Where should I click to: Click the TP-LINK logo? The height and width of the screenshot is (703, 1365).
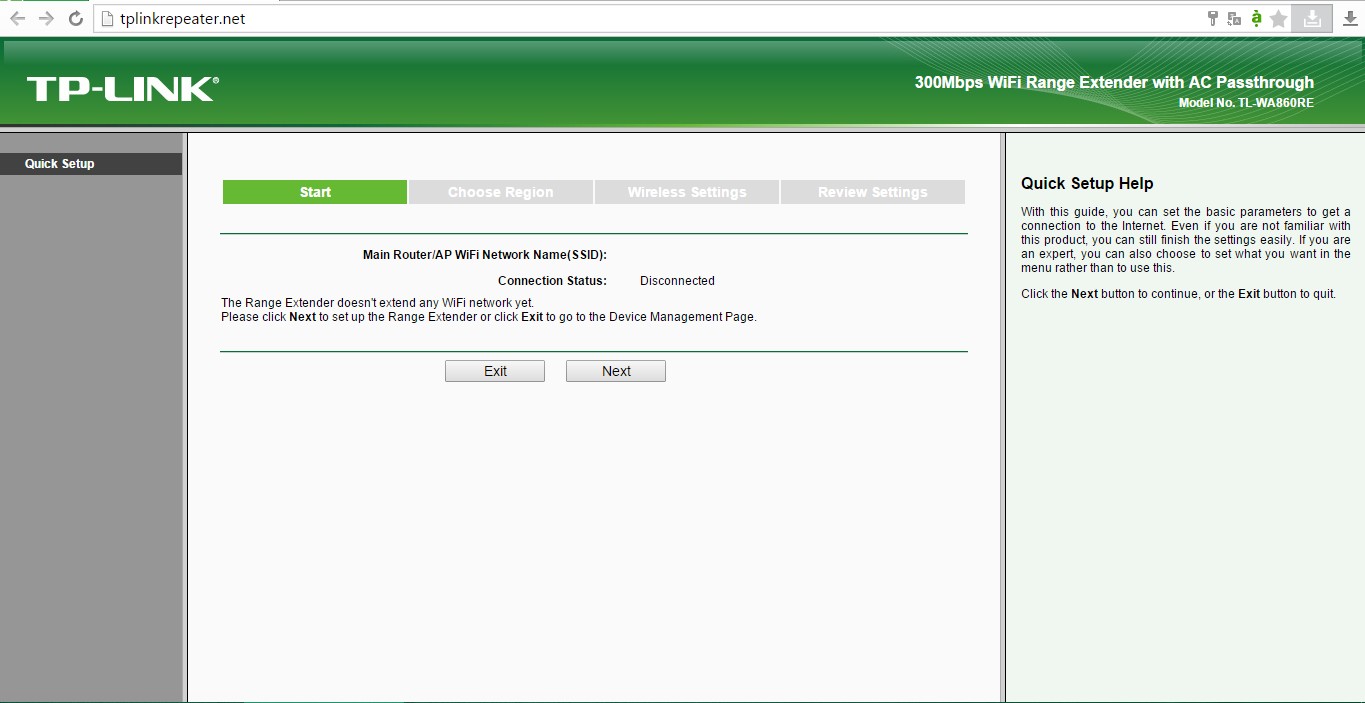[x=122, y=89]
